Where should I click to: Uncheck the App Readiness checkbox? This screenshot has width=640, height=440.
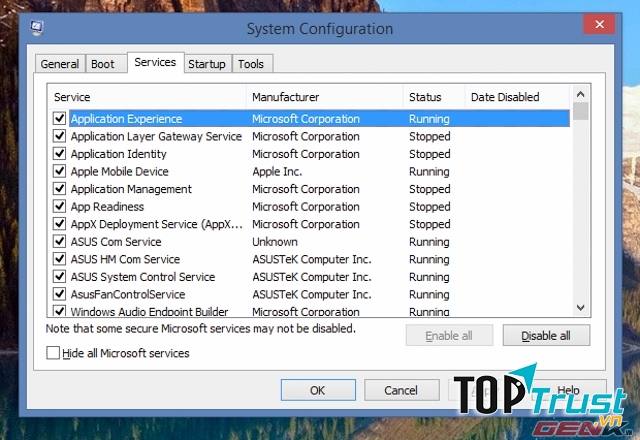pos(59,207)
